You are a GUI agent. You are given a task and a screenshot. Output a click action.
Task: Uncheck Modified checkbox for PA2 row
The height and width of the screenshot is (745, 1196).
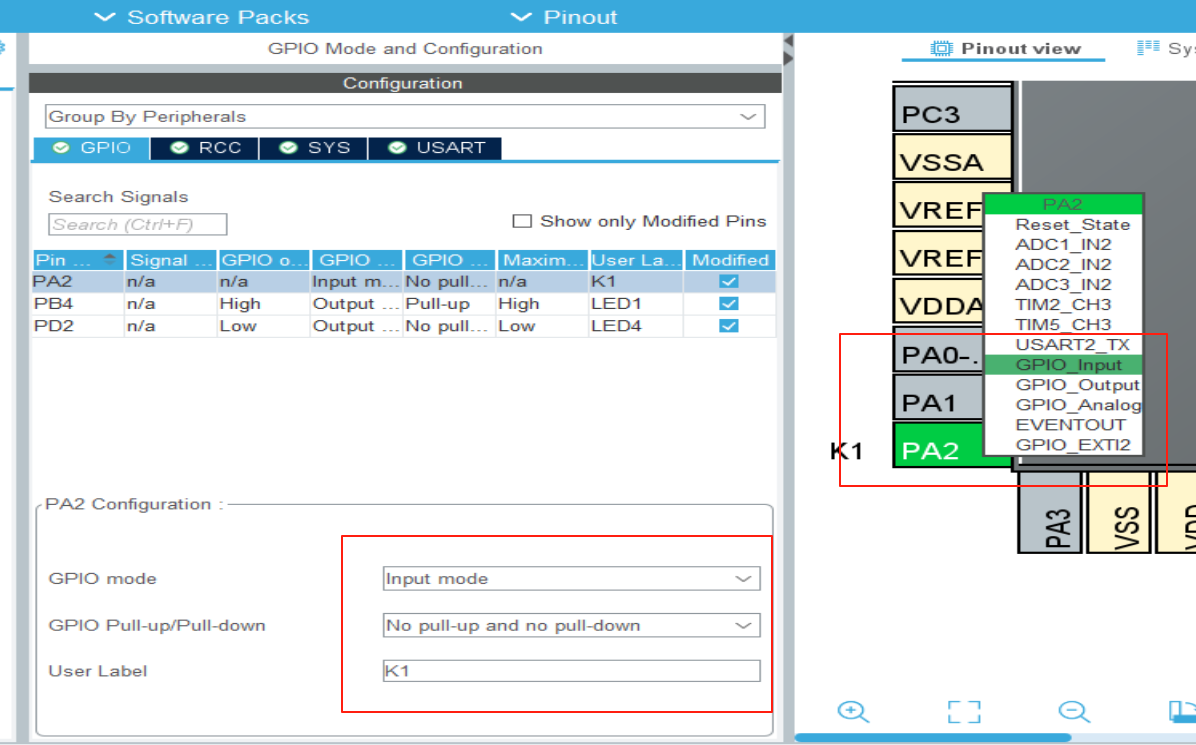pyautogui.click(x=729, y=282)
